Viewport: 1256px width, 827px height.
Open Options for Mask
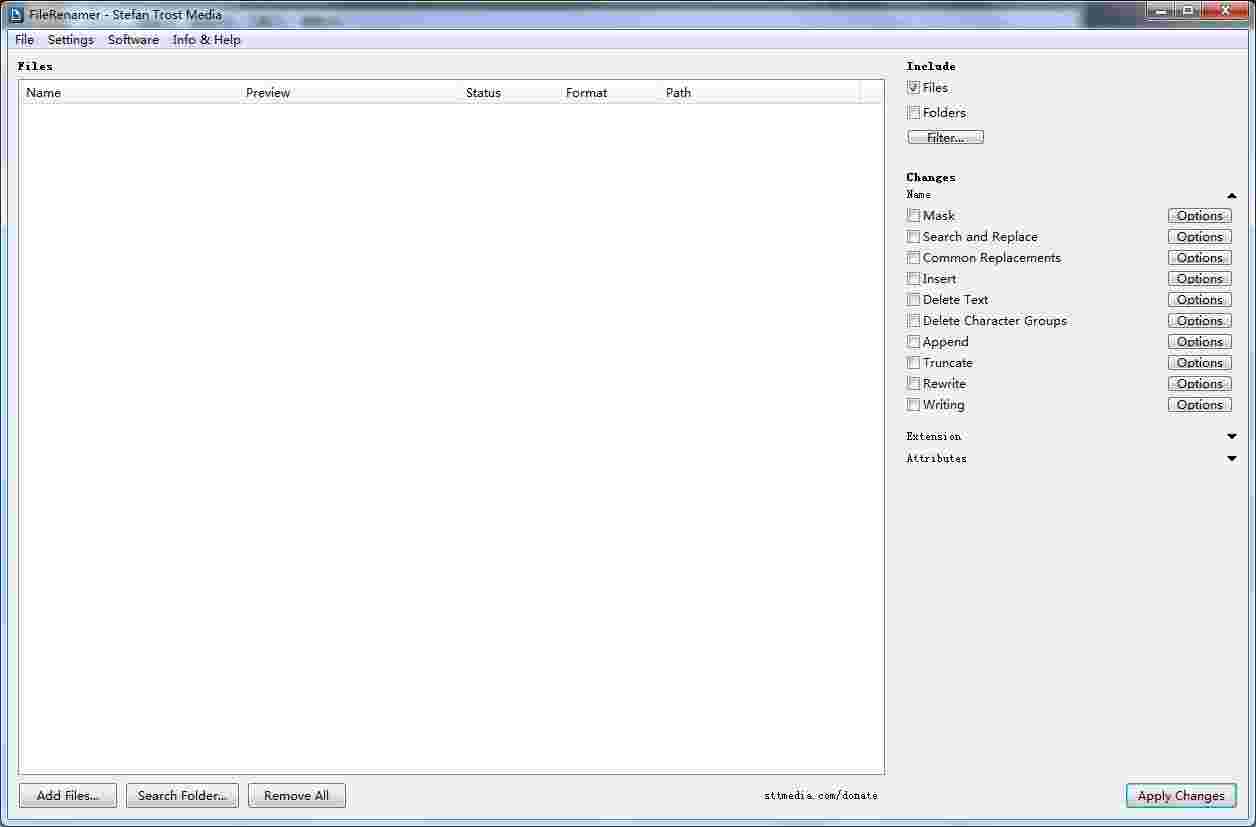click(1200, 216)
